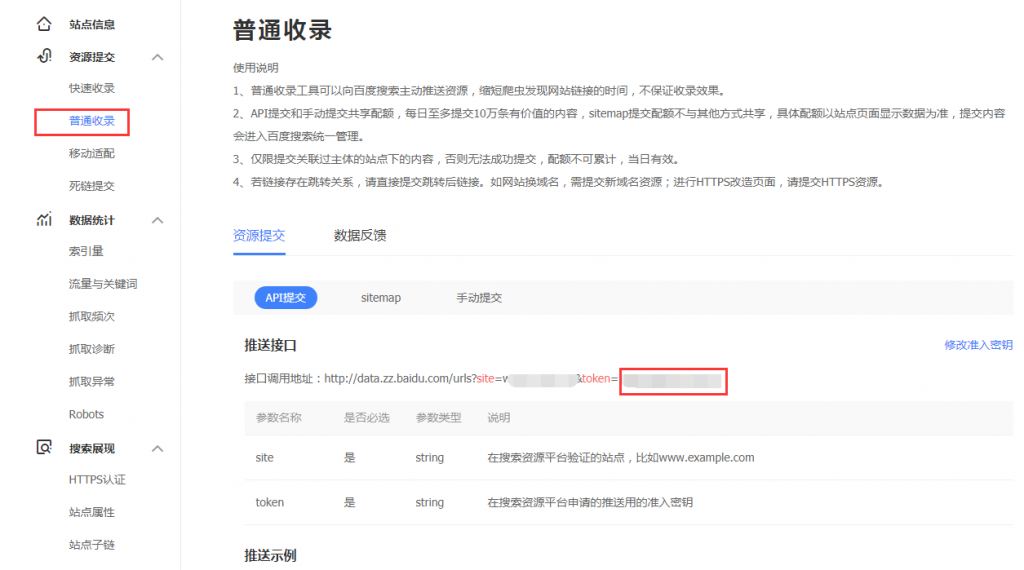The height and width of the screenshot is (570, 1024).
Task: Open 站点子链 in the sidebar
Action: [91, 545]
